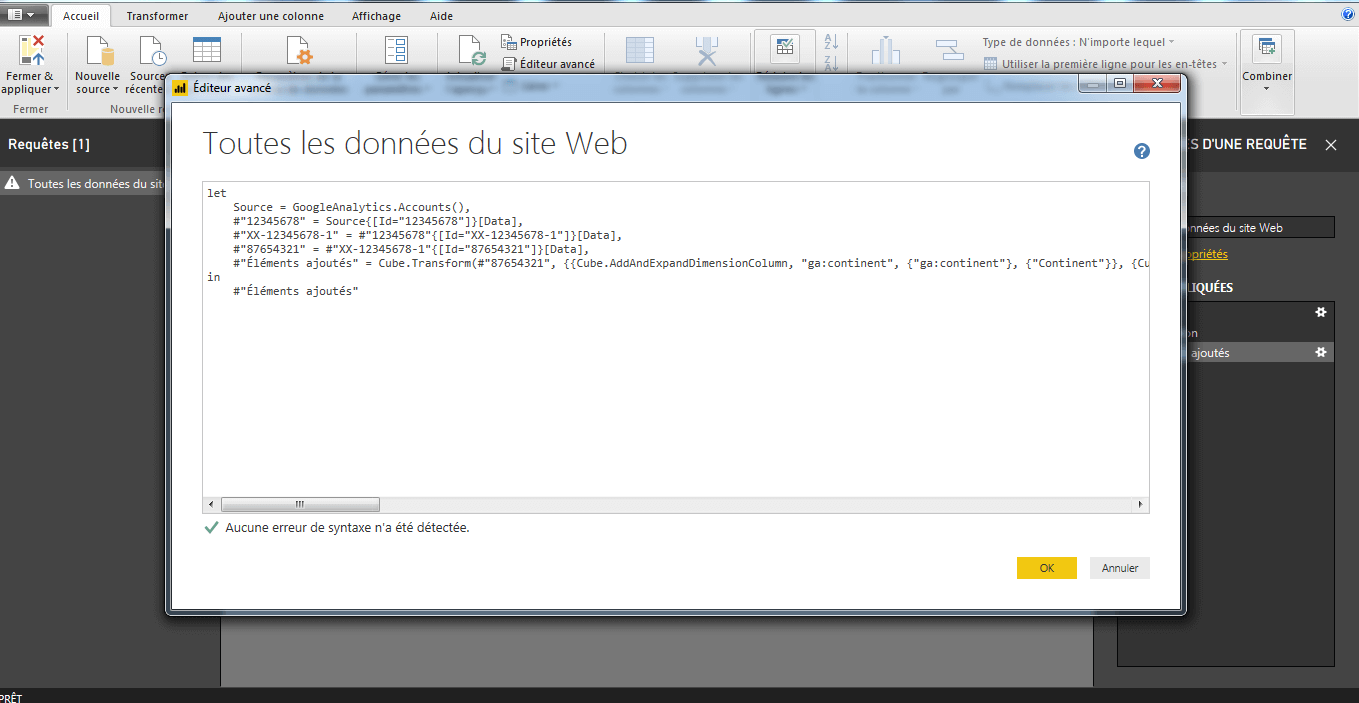Click the group by icon
Viewport: 1359px width, 703px height.
click(x=949, y=50)
